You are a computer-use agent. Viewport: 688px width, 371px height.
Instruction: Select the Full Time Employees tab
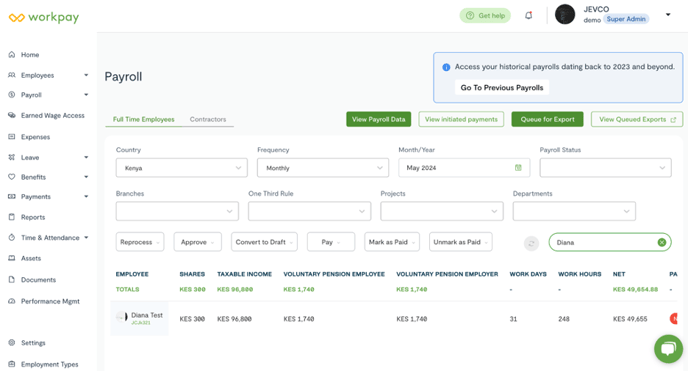click(x=143, y=119)
